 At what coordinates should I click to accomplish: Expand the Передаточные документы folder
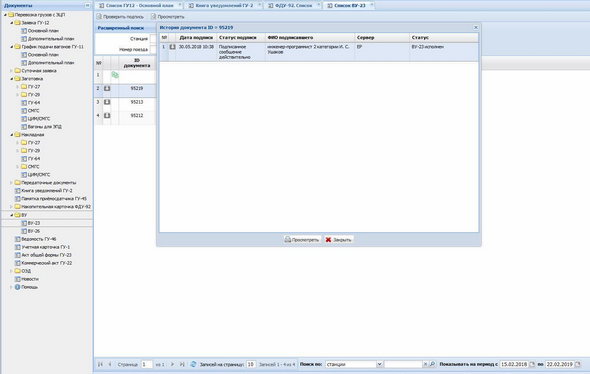coord(11,183)
